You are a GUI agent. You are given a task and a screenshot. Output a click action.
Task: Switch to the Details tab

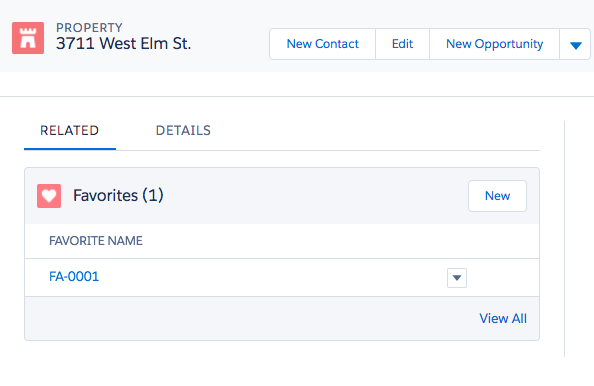183,131
